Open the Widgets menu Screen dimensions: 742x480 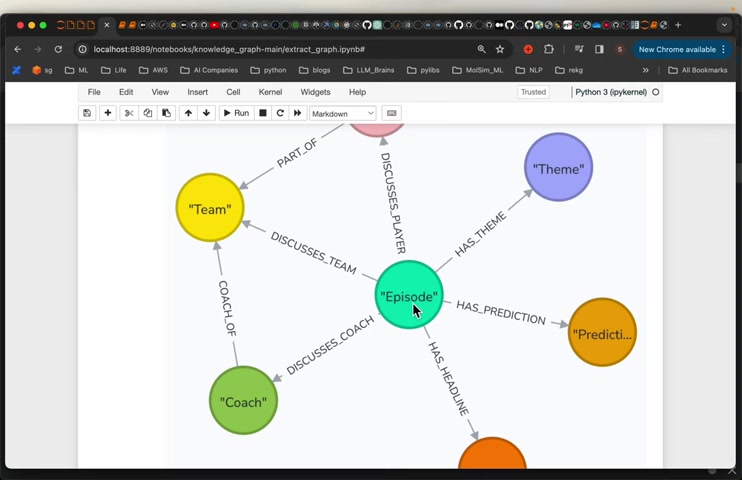pyautogui.click(x=315, y=92)
